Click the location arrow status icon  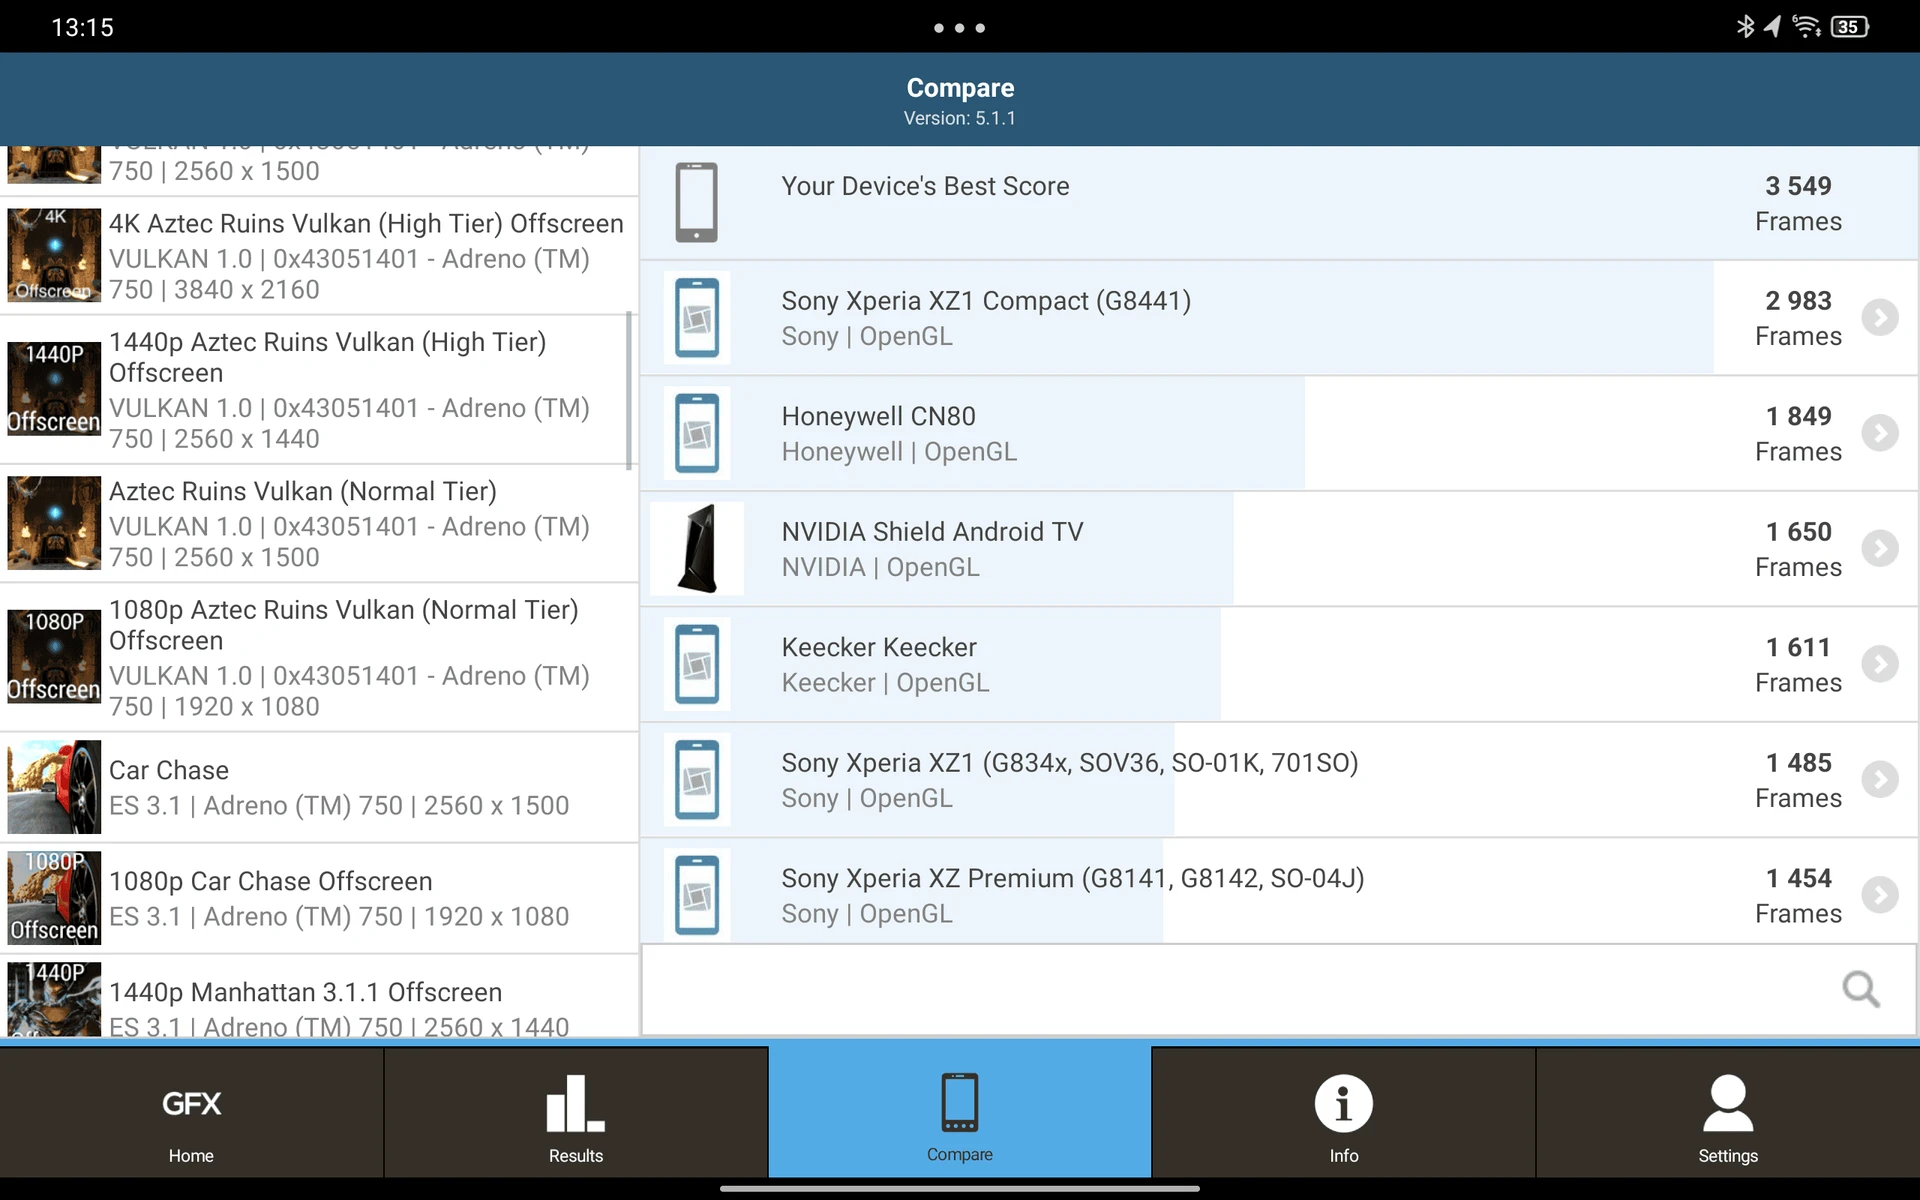coord(1772,27)
